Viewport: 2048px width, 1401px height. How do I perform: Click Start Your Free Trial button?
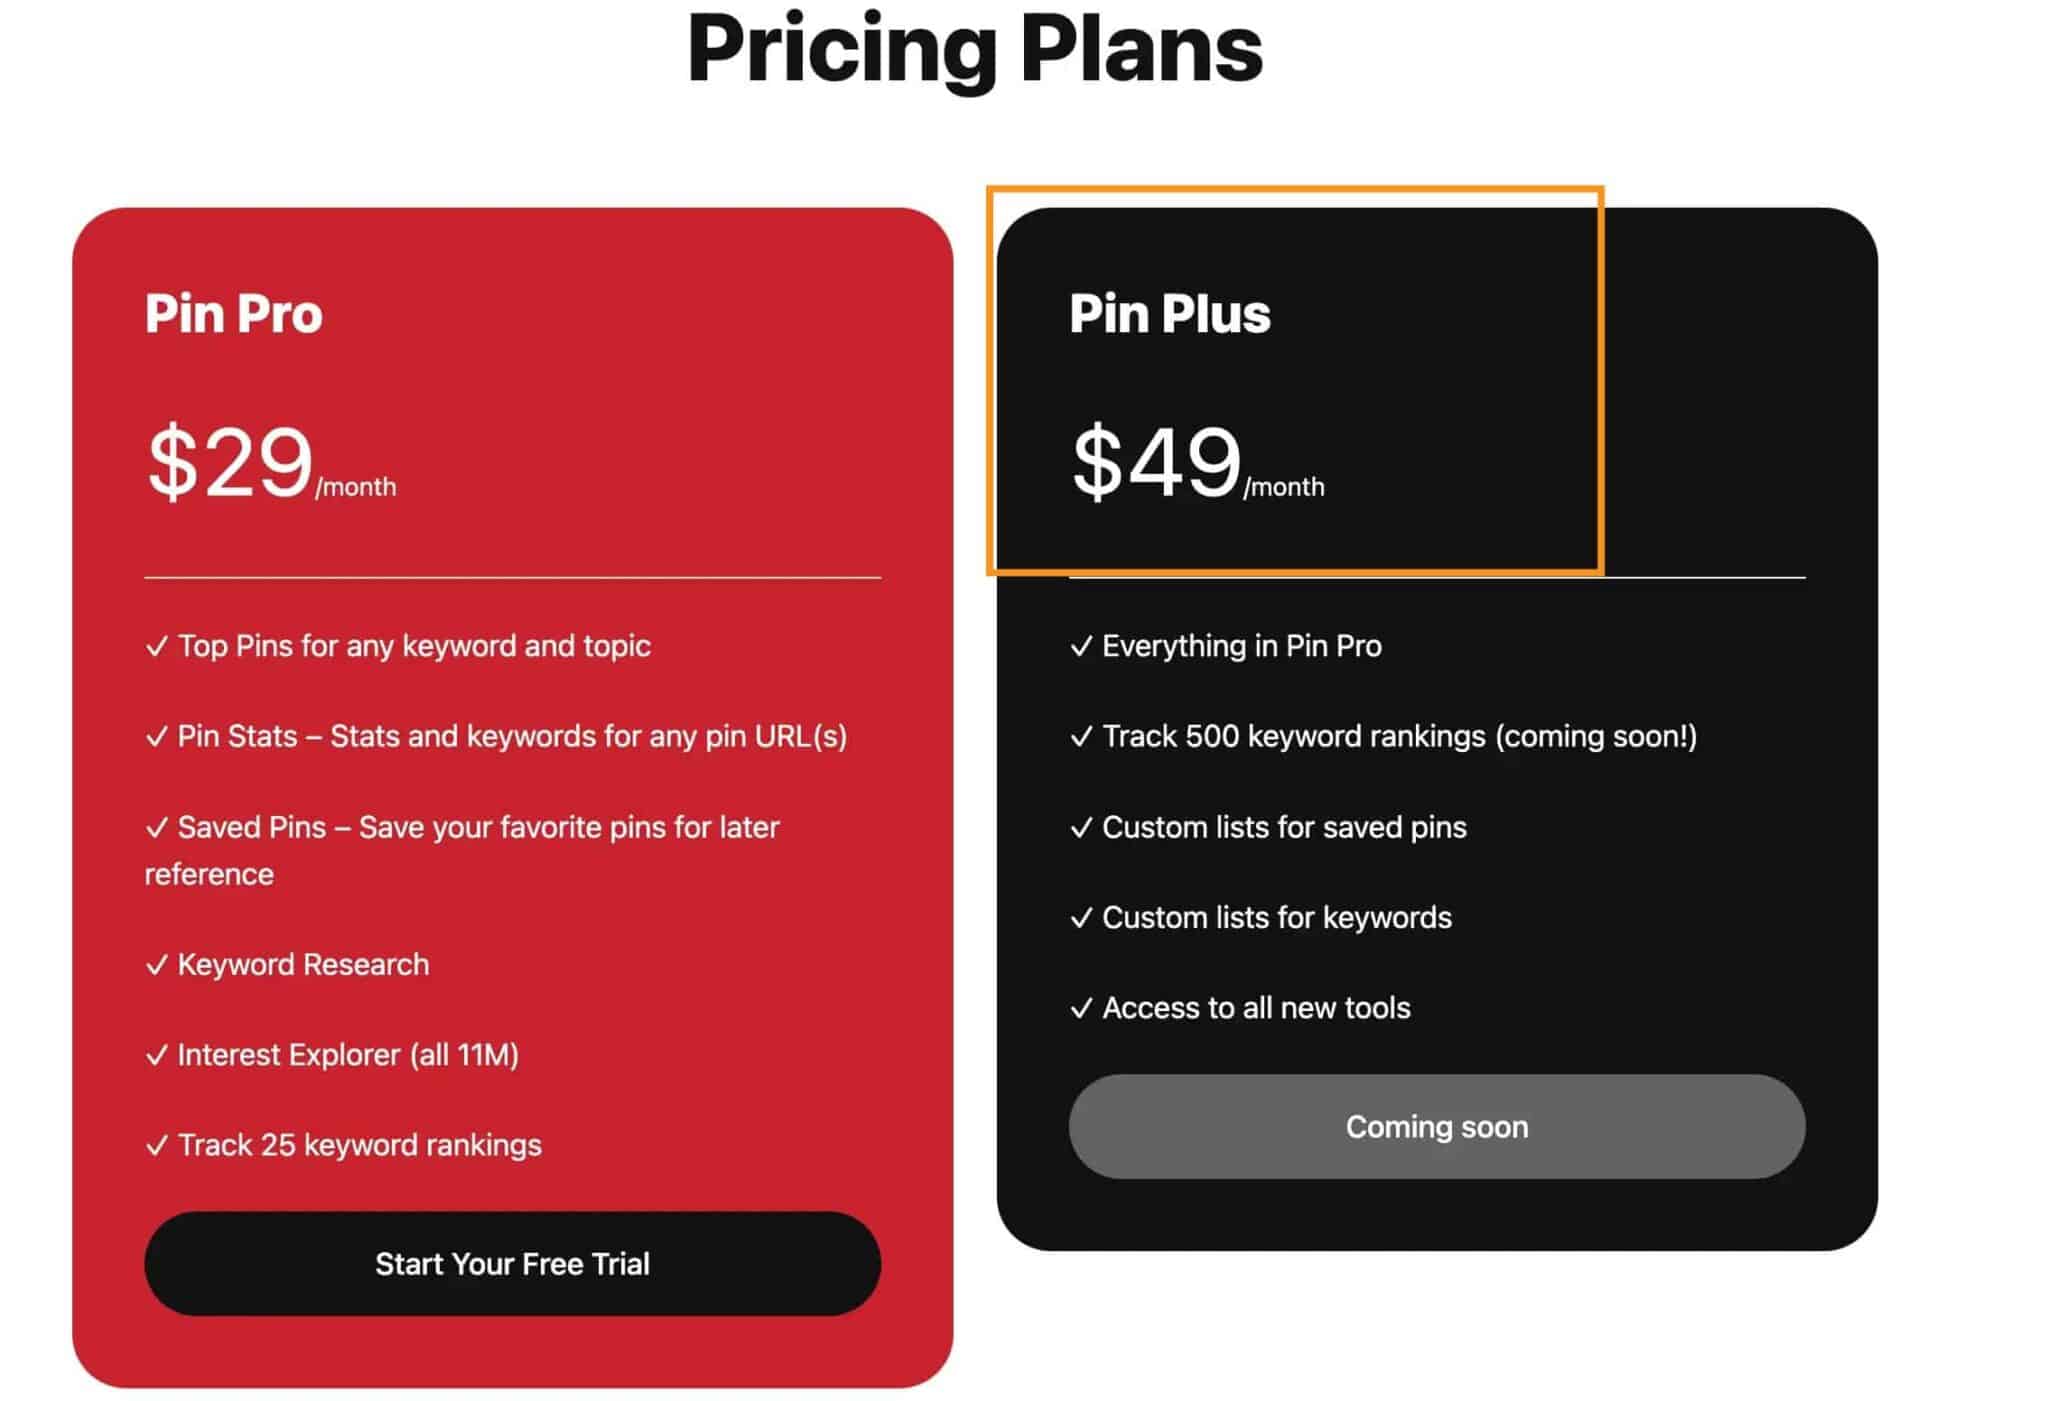513,1264
